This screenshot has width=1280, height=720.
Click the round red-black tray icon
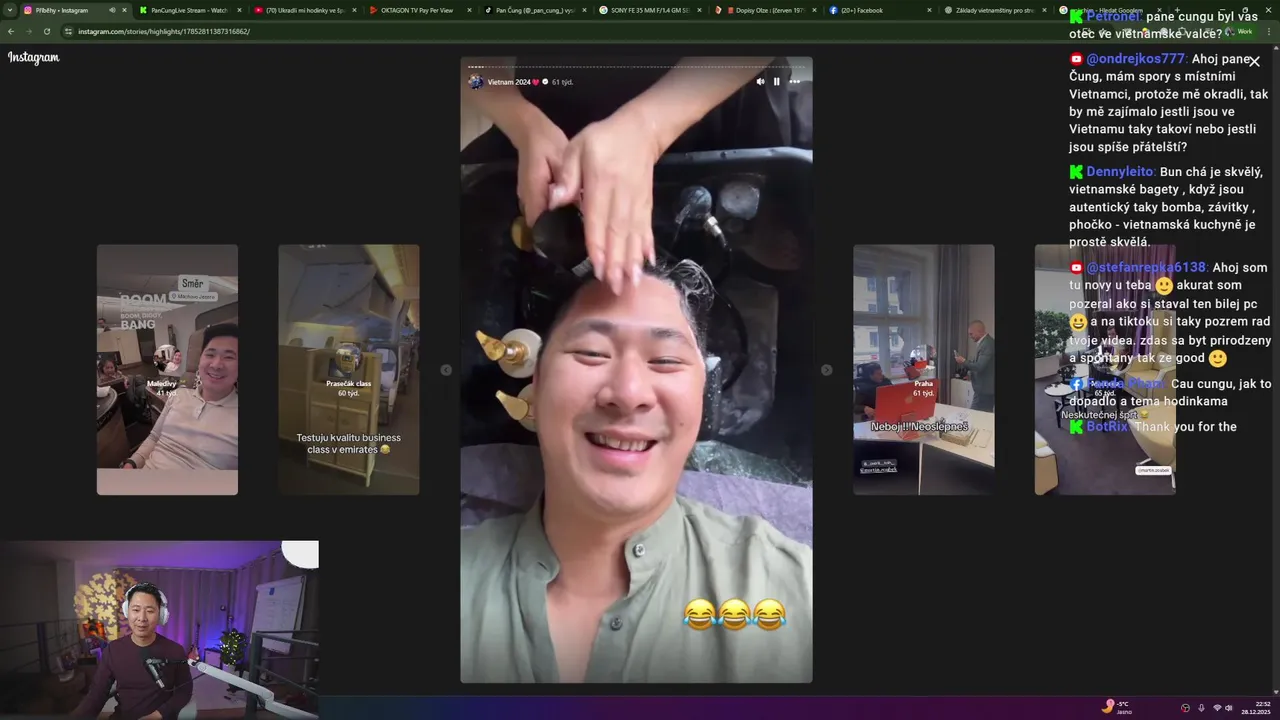point(1185,707)
